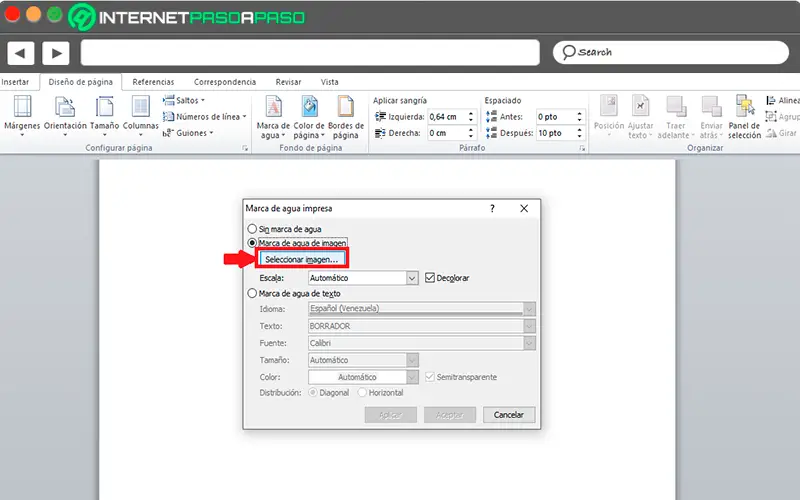Image resolution: width=800 pixels, height=500 pixels.
Task: Adjust the Después spacing stepper
Action: coord(580,133)
